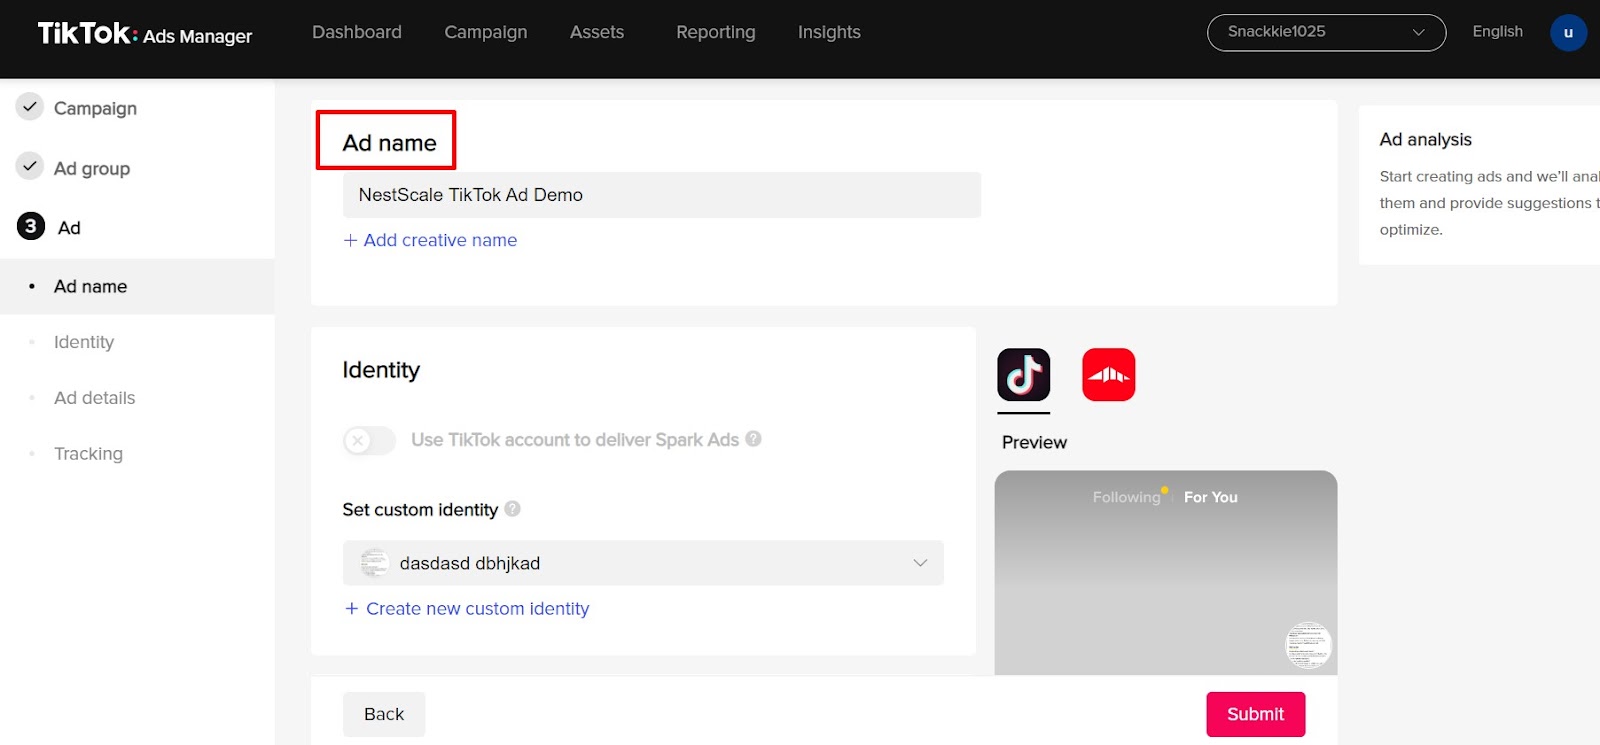Open the Campaign top menu
Image resolution: width=1600 pixels, height=745 pixels.
tap(486, 32)
